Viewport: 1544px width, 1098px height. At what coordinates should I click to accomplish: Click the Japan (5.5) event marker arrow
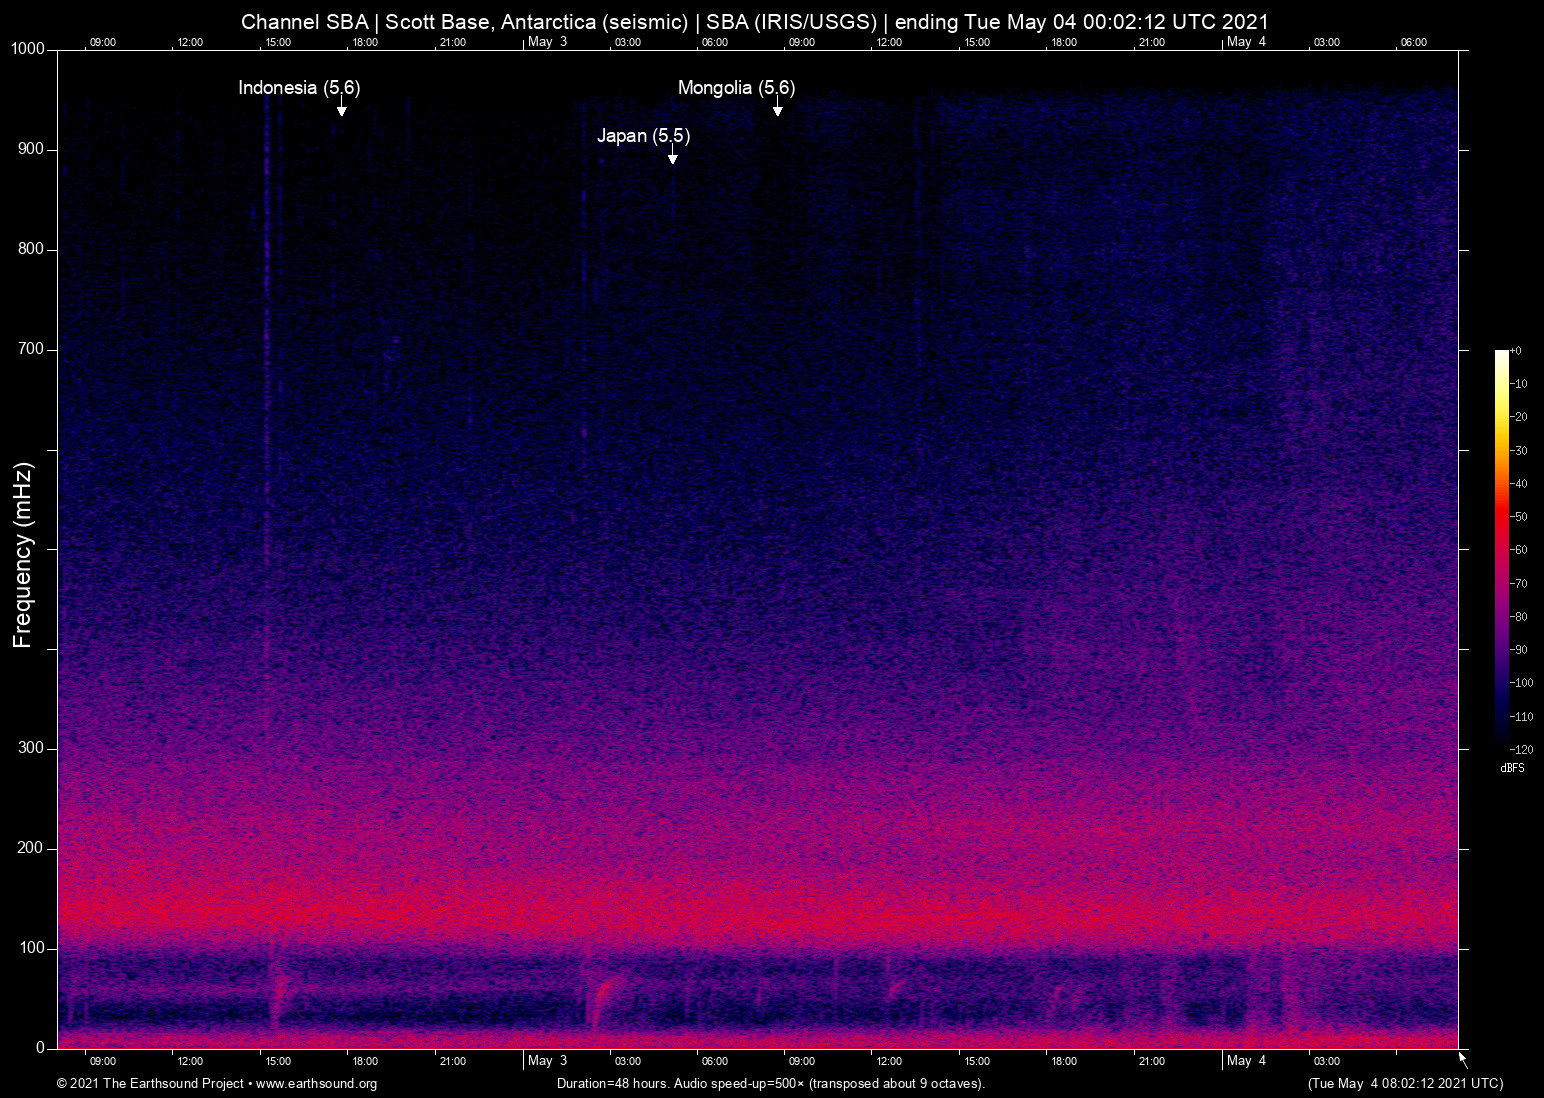tap(671, 158)
